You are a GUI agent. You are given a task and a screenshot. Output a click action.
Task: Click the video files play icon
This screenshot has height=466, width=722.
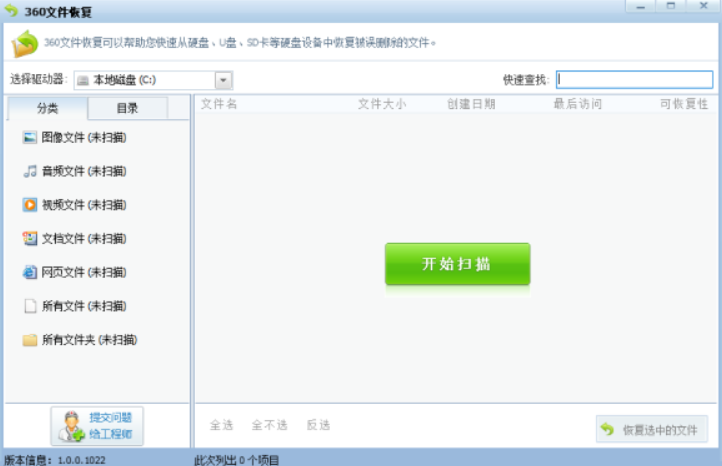pyautogui.click(x=30, y=204)
